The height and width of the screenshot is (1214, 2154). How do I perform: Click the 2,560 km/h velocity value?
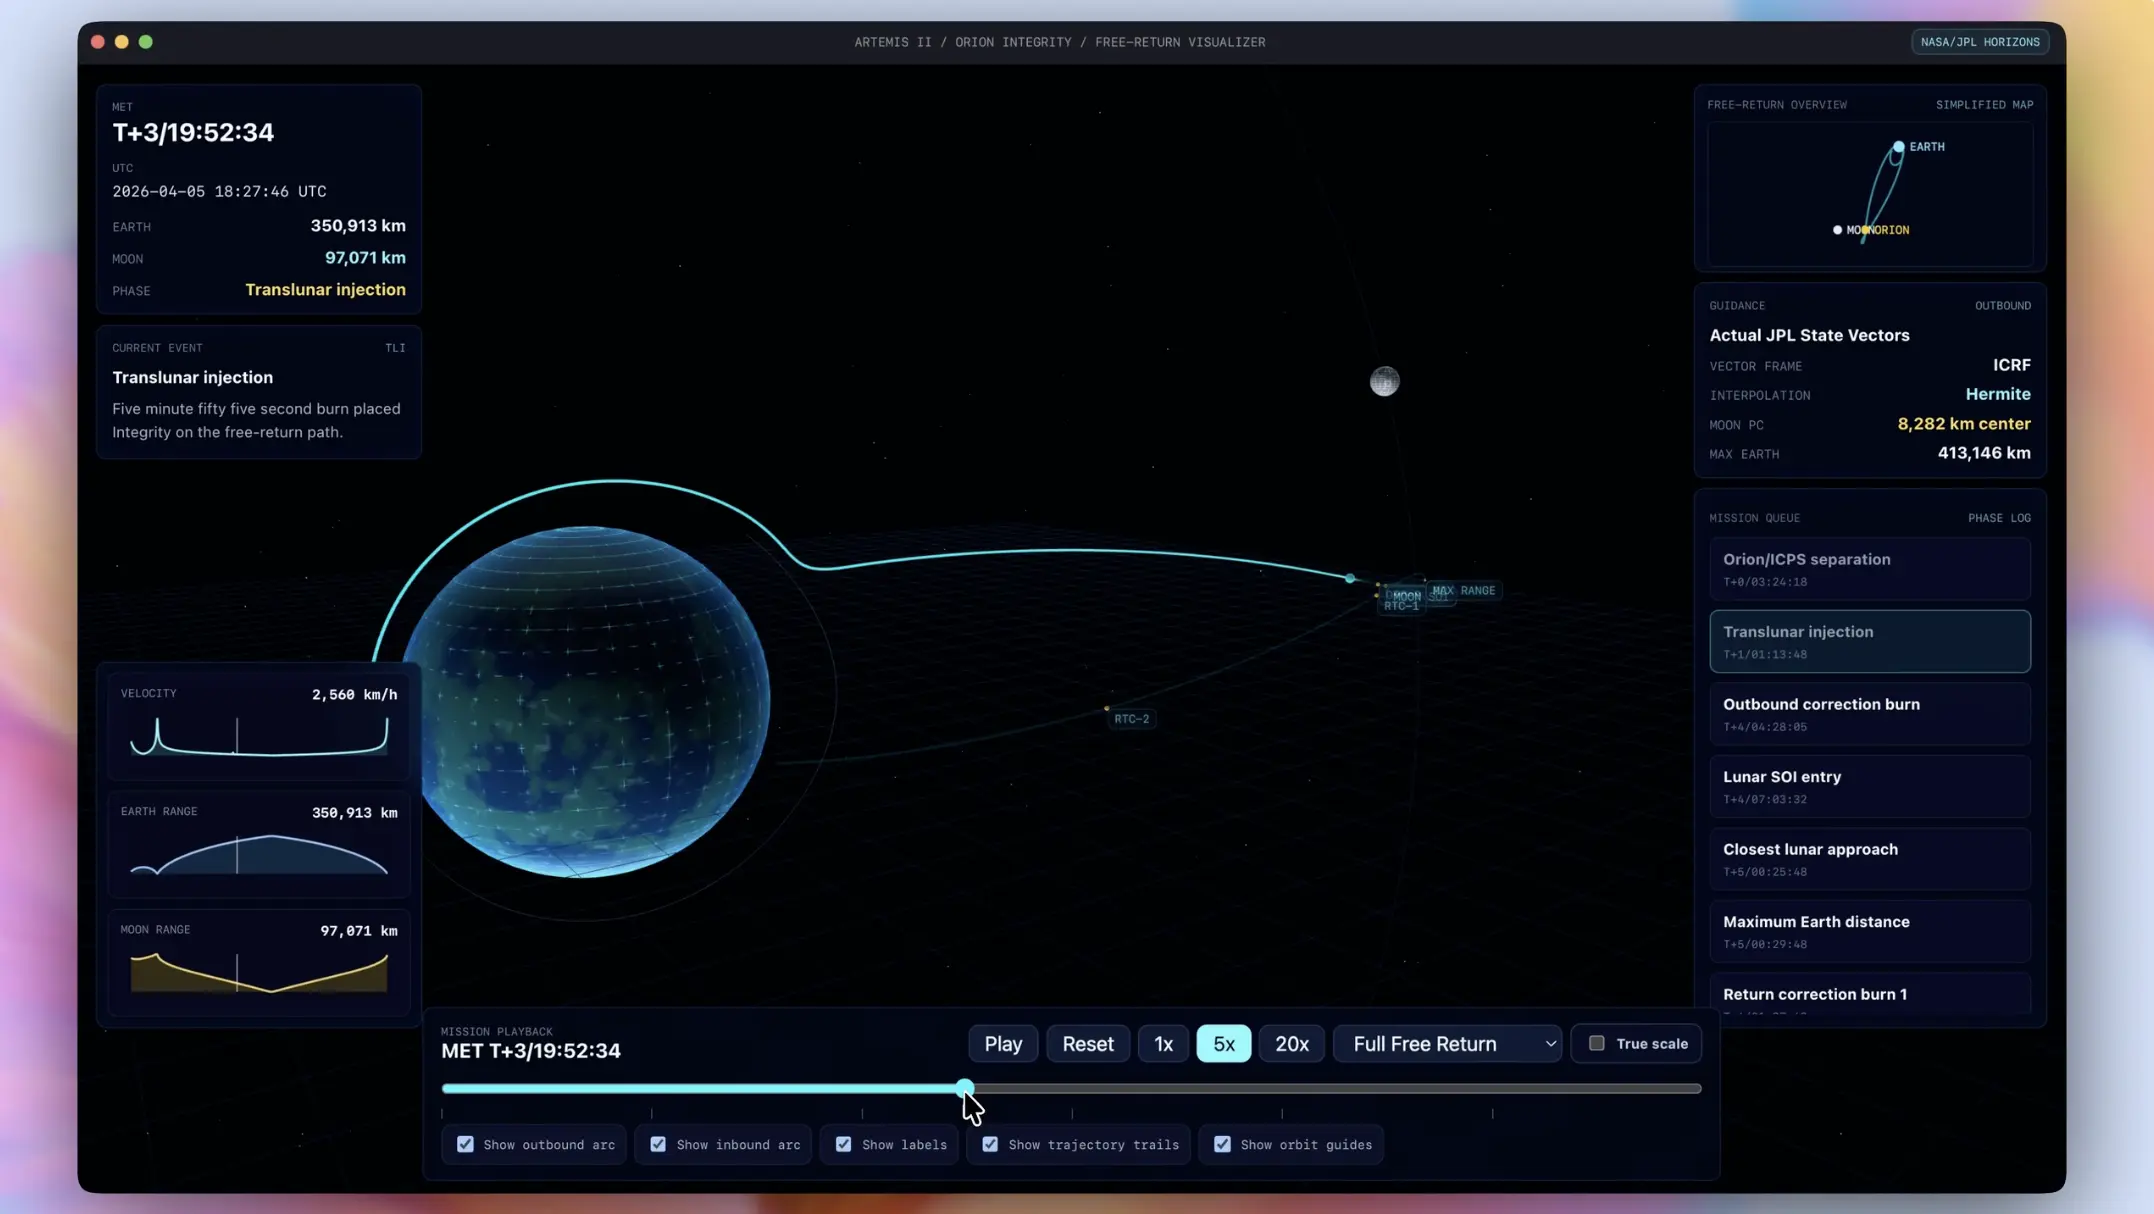click(354, 694)
